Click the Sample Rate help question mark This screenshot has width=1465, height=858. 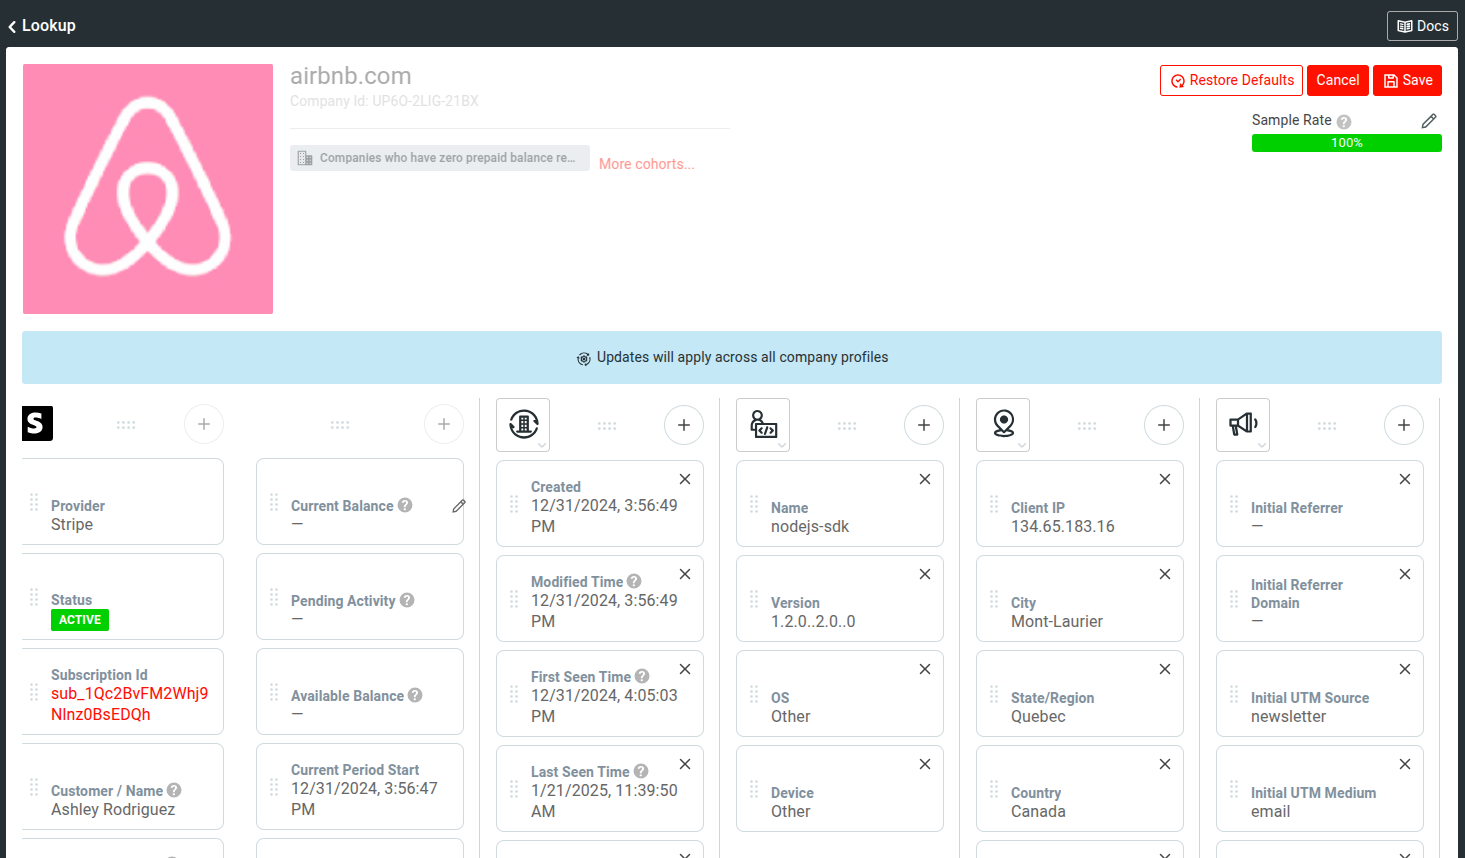click(1344, 120)
